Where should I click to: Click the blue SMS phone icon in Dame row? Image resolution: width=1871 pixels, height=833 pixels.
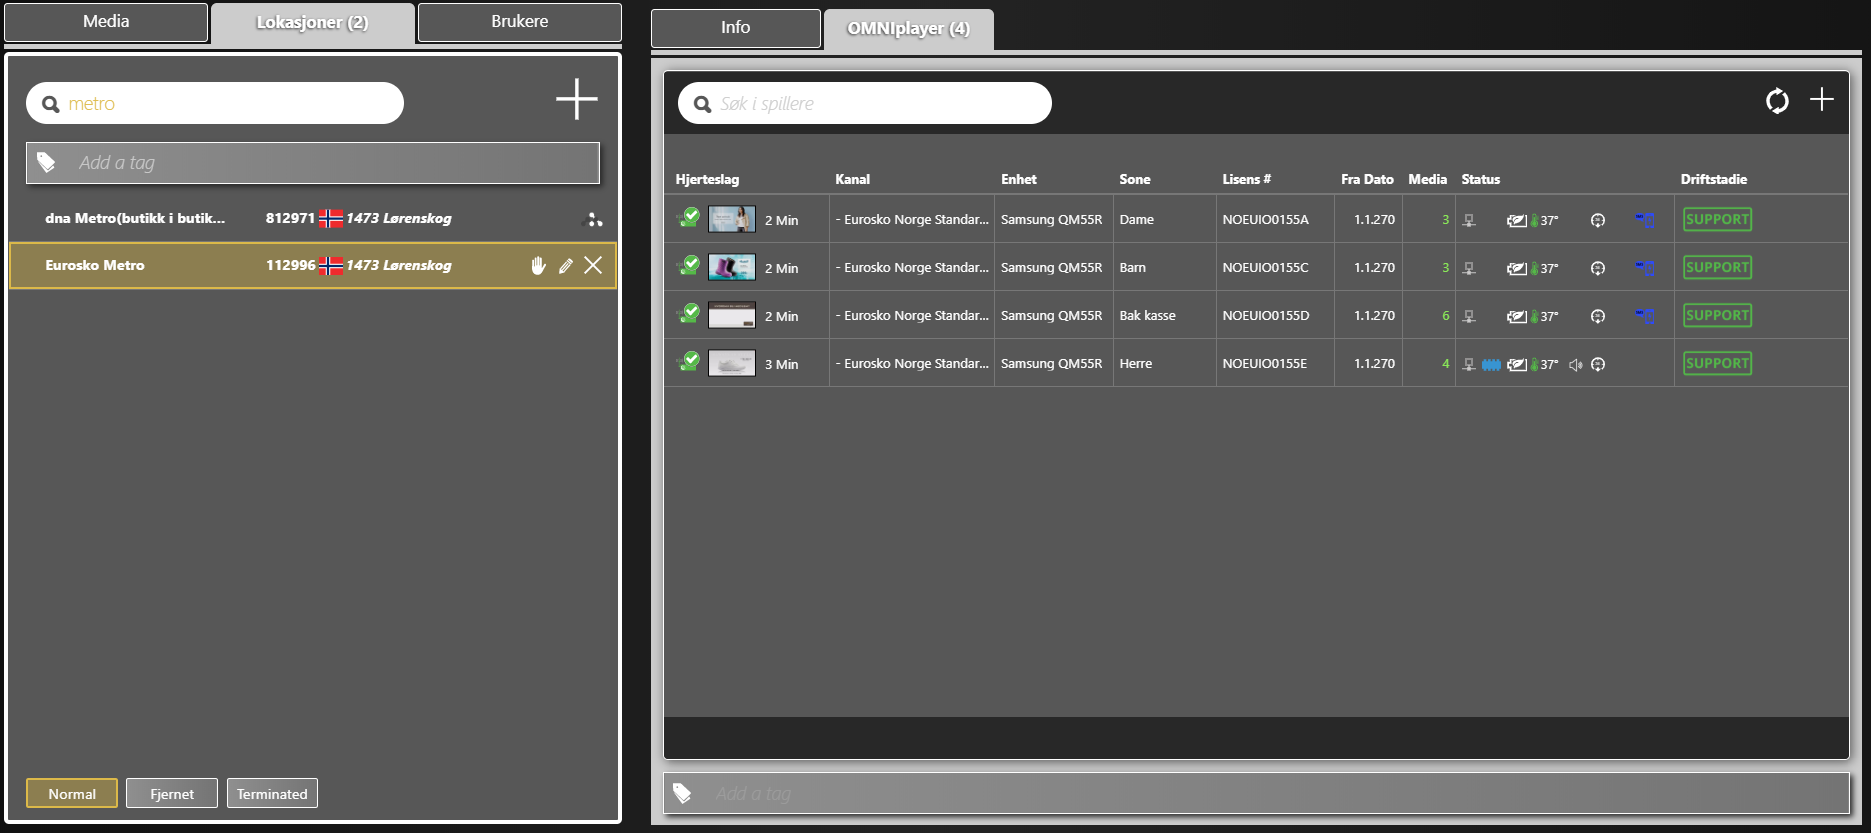click(x=1644, y=219)
